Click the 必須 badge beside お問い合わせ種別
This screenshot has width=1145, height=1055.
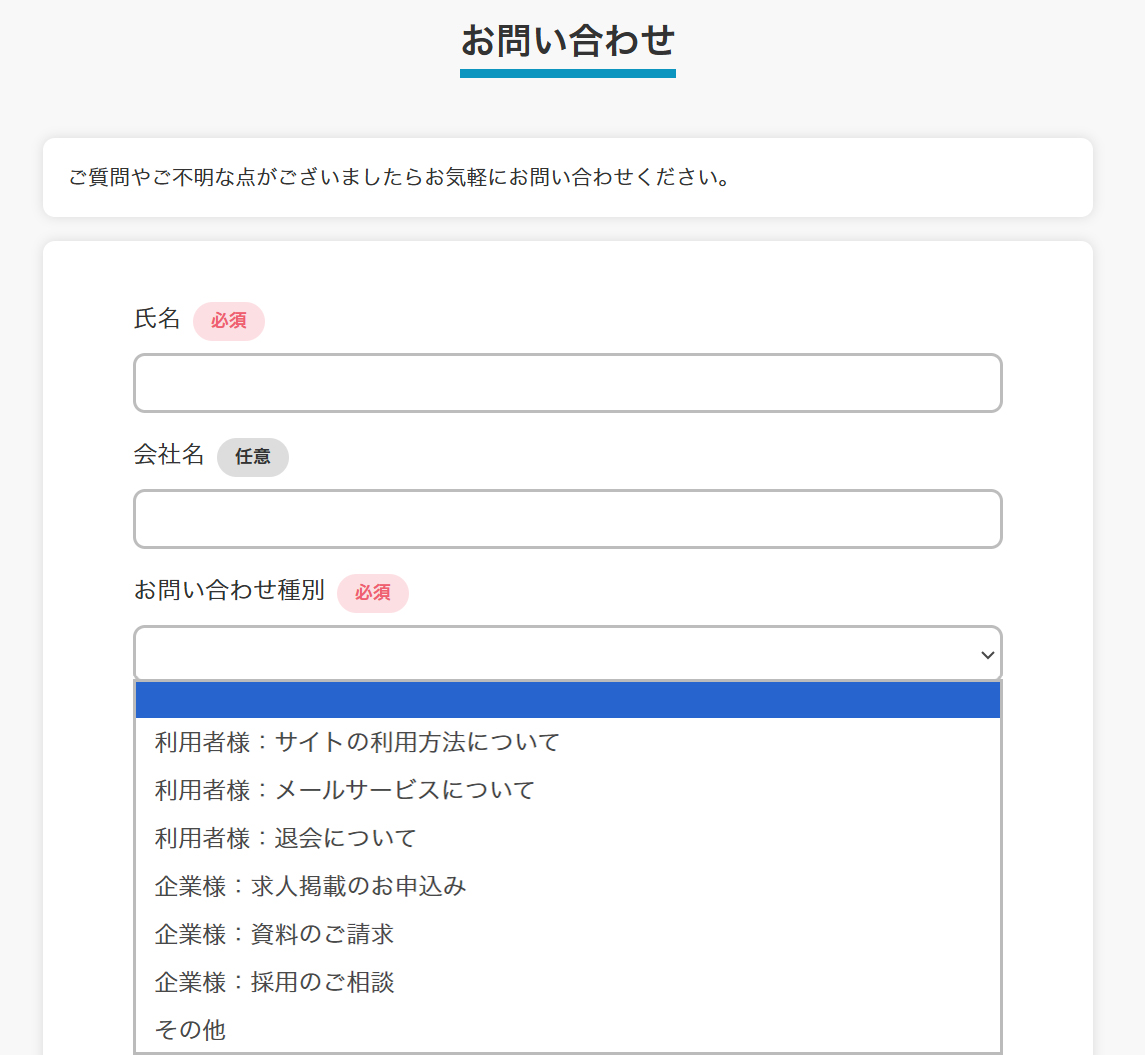[x=372, y=593]
